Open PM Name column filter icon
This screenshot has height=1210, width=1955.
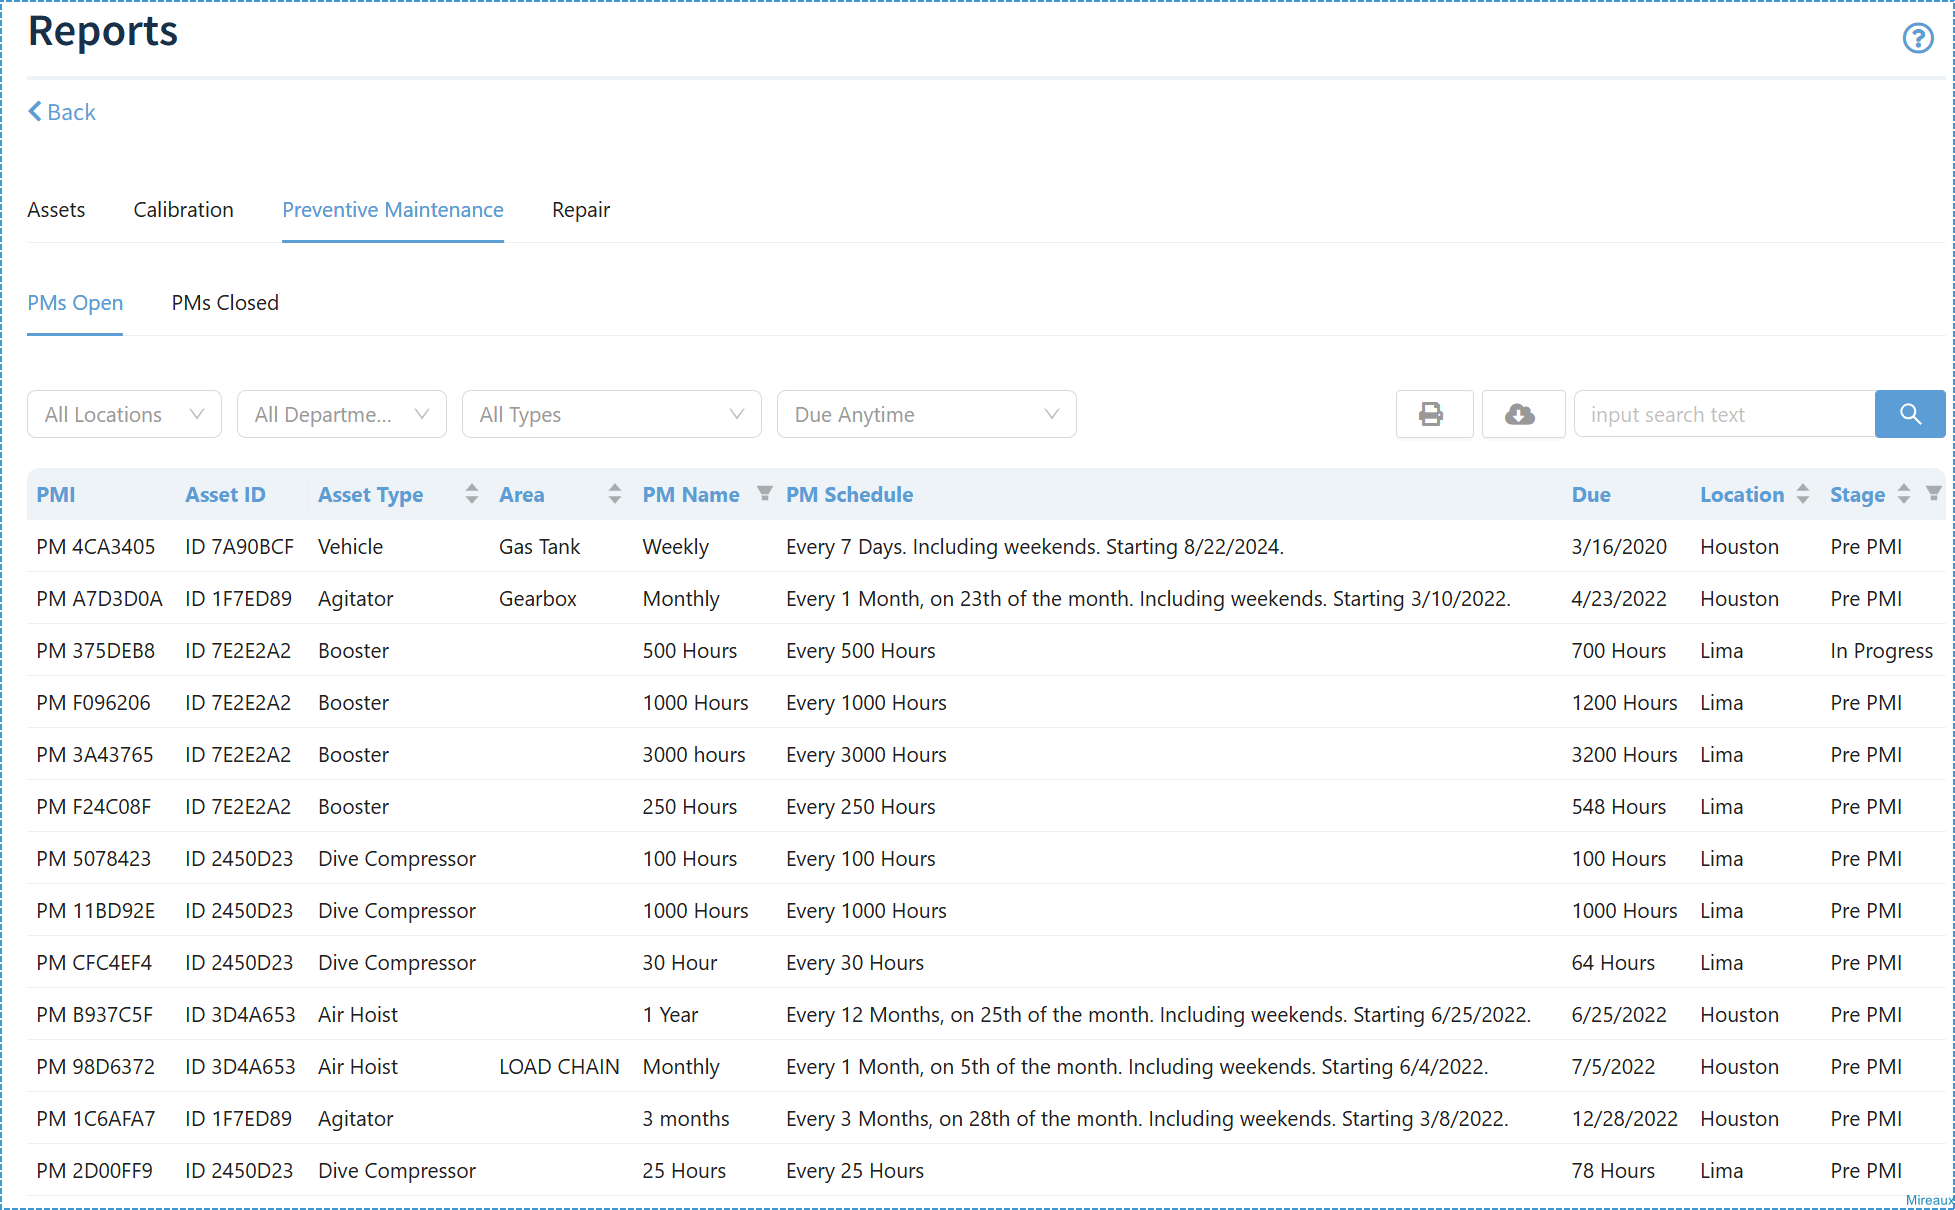click(765, 493)
